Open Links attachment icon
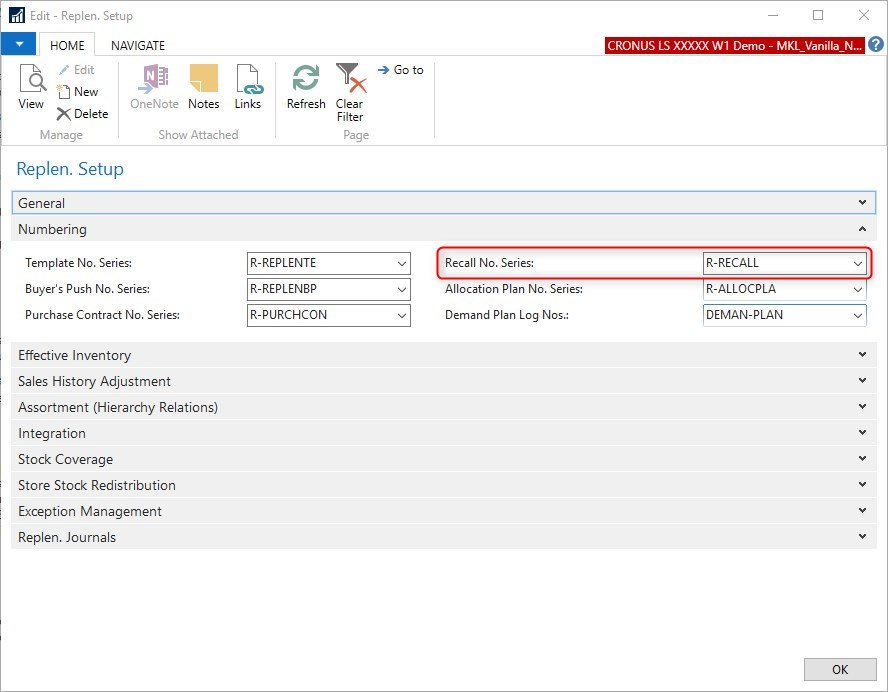 (247, 87)
